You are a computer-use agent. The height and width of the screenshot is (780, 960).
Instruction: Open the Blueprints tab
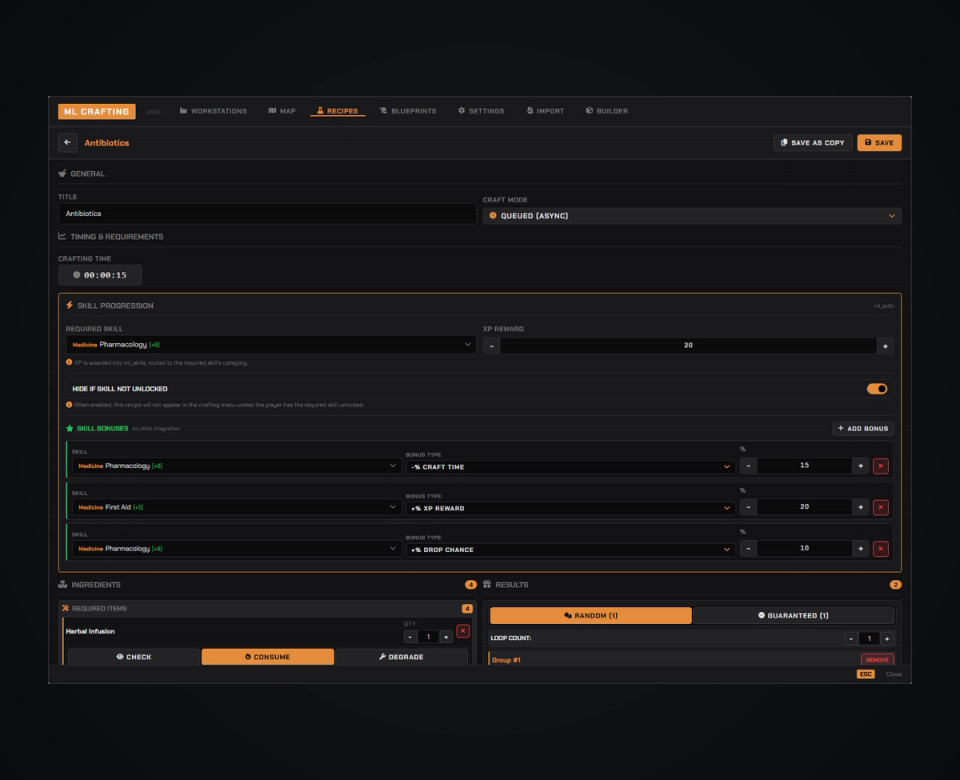point(408,111)
